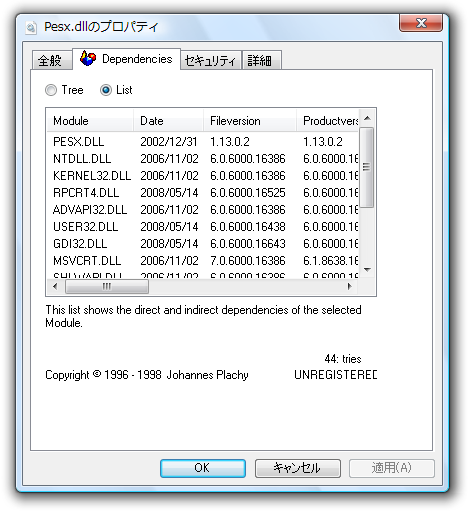
Task: Close the properties dialog with the X button
Action: [421, 23]
